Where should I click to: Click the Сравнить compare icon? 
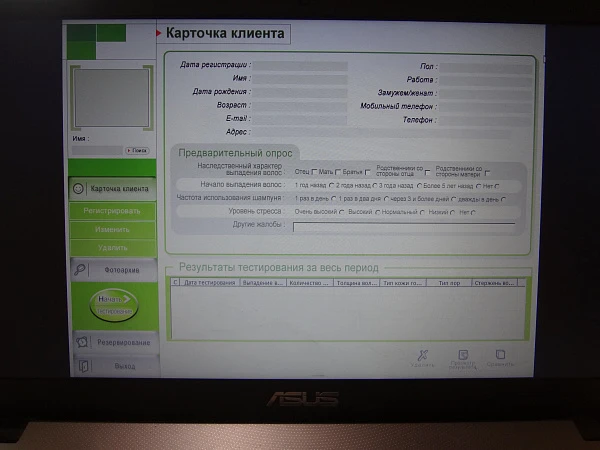pos(500,355)
